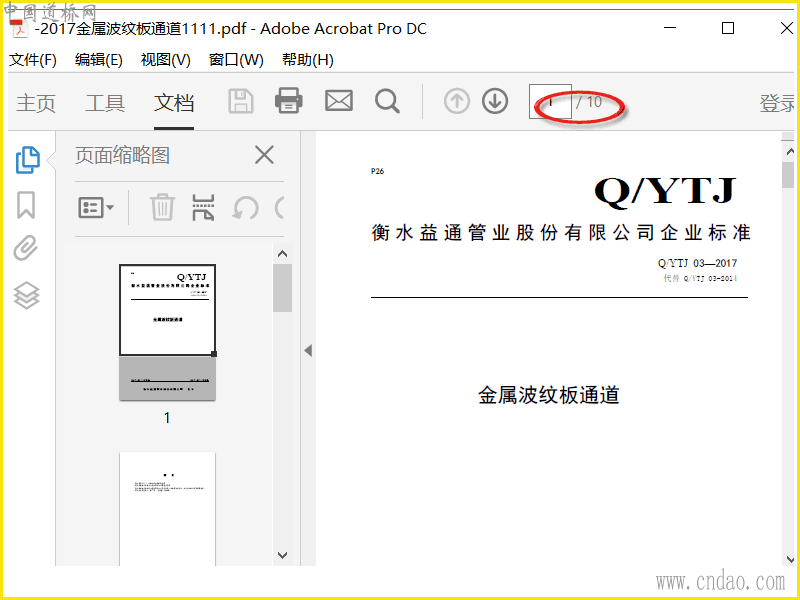This screenshot has height=600, width=800.
Task: Rotate page counterclockwise icon
Action: coord(245,208)
